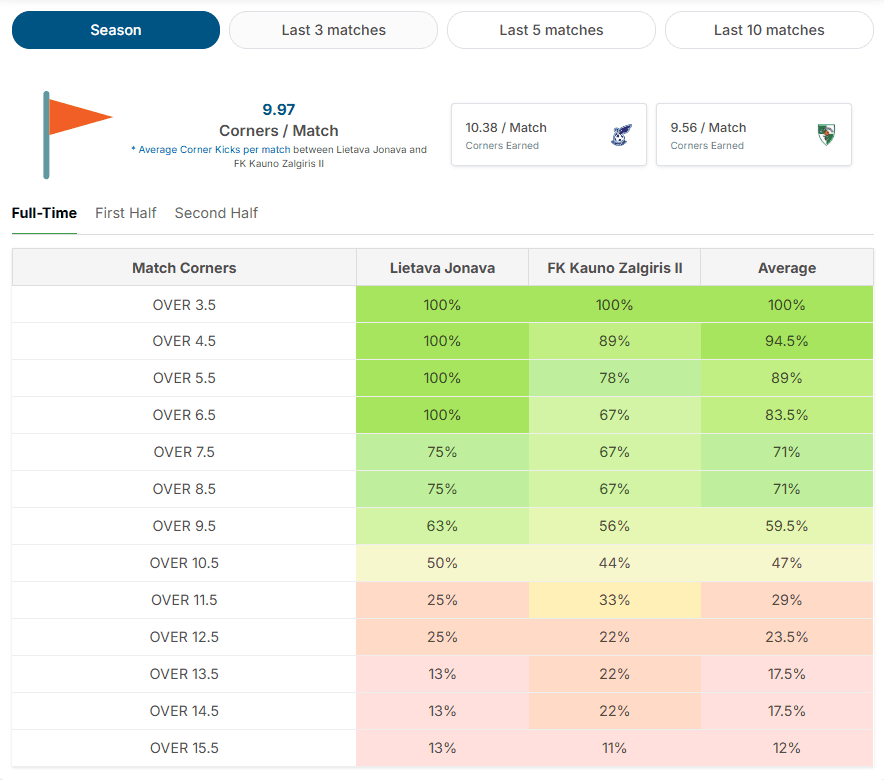This screenshot has width=884, height=780.
Task: Click the Lietava Jonava column header
Action: [442, 268]
